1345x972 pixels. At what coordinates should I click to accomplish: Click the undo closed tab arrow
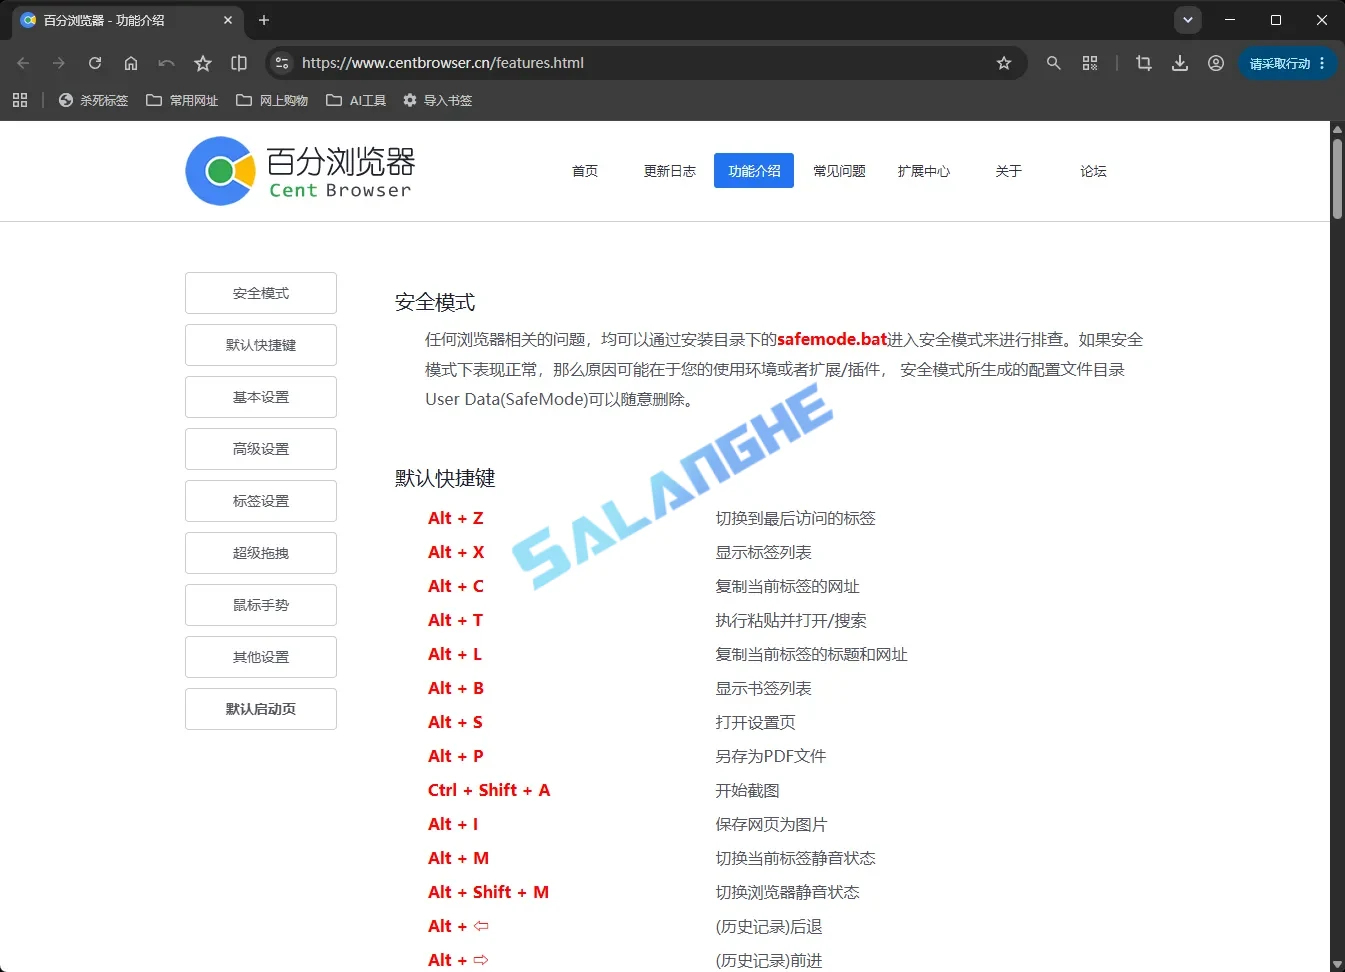(x=167, y=63)
